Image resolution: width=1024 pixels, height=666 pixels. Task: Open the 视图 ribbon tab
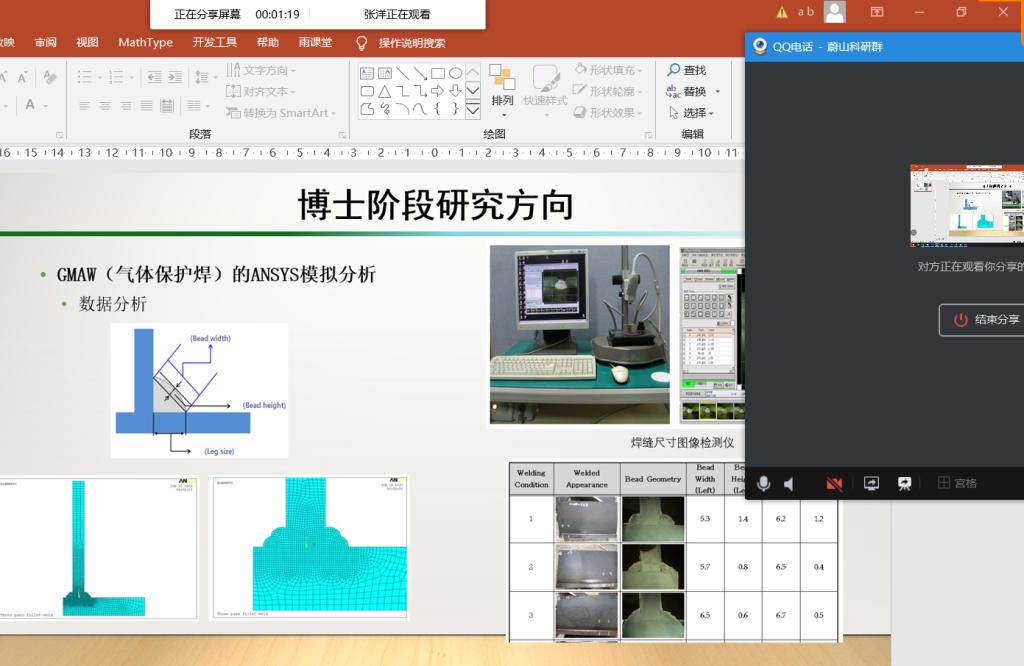[88, 42]
